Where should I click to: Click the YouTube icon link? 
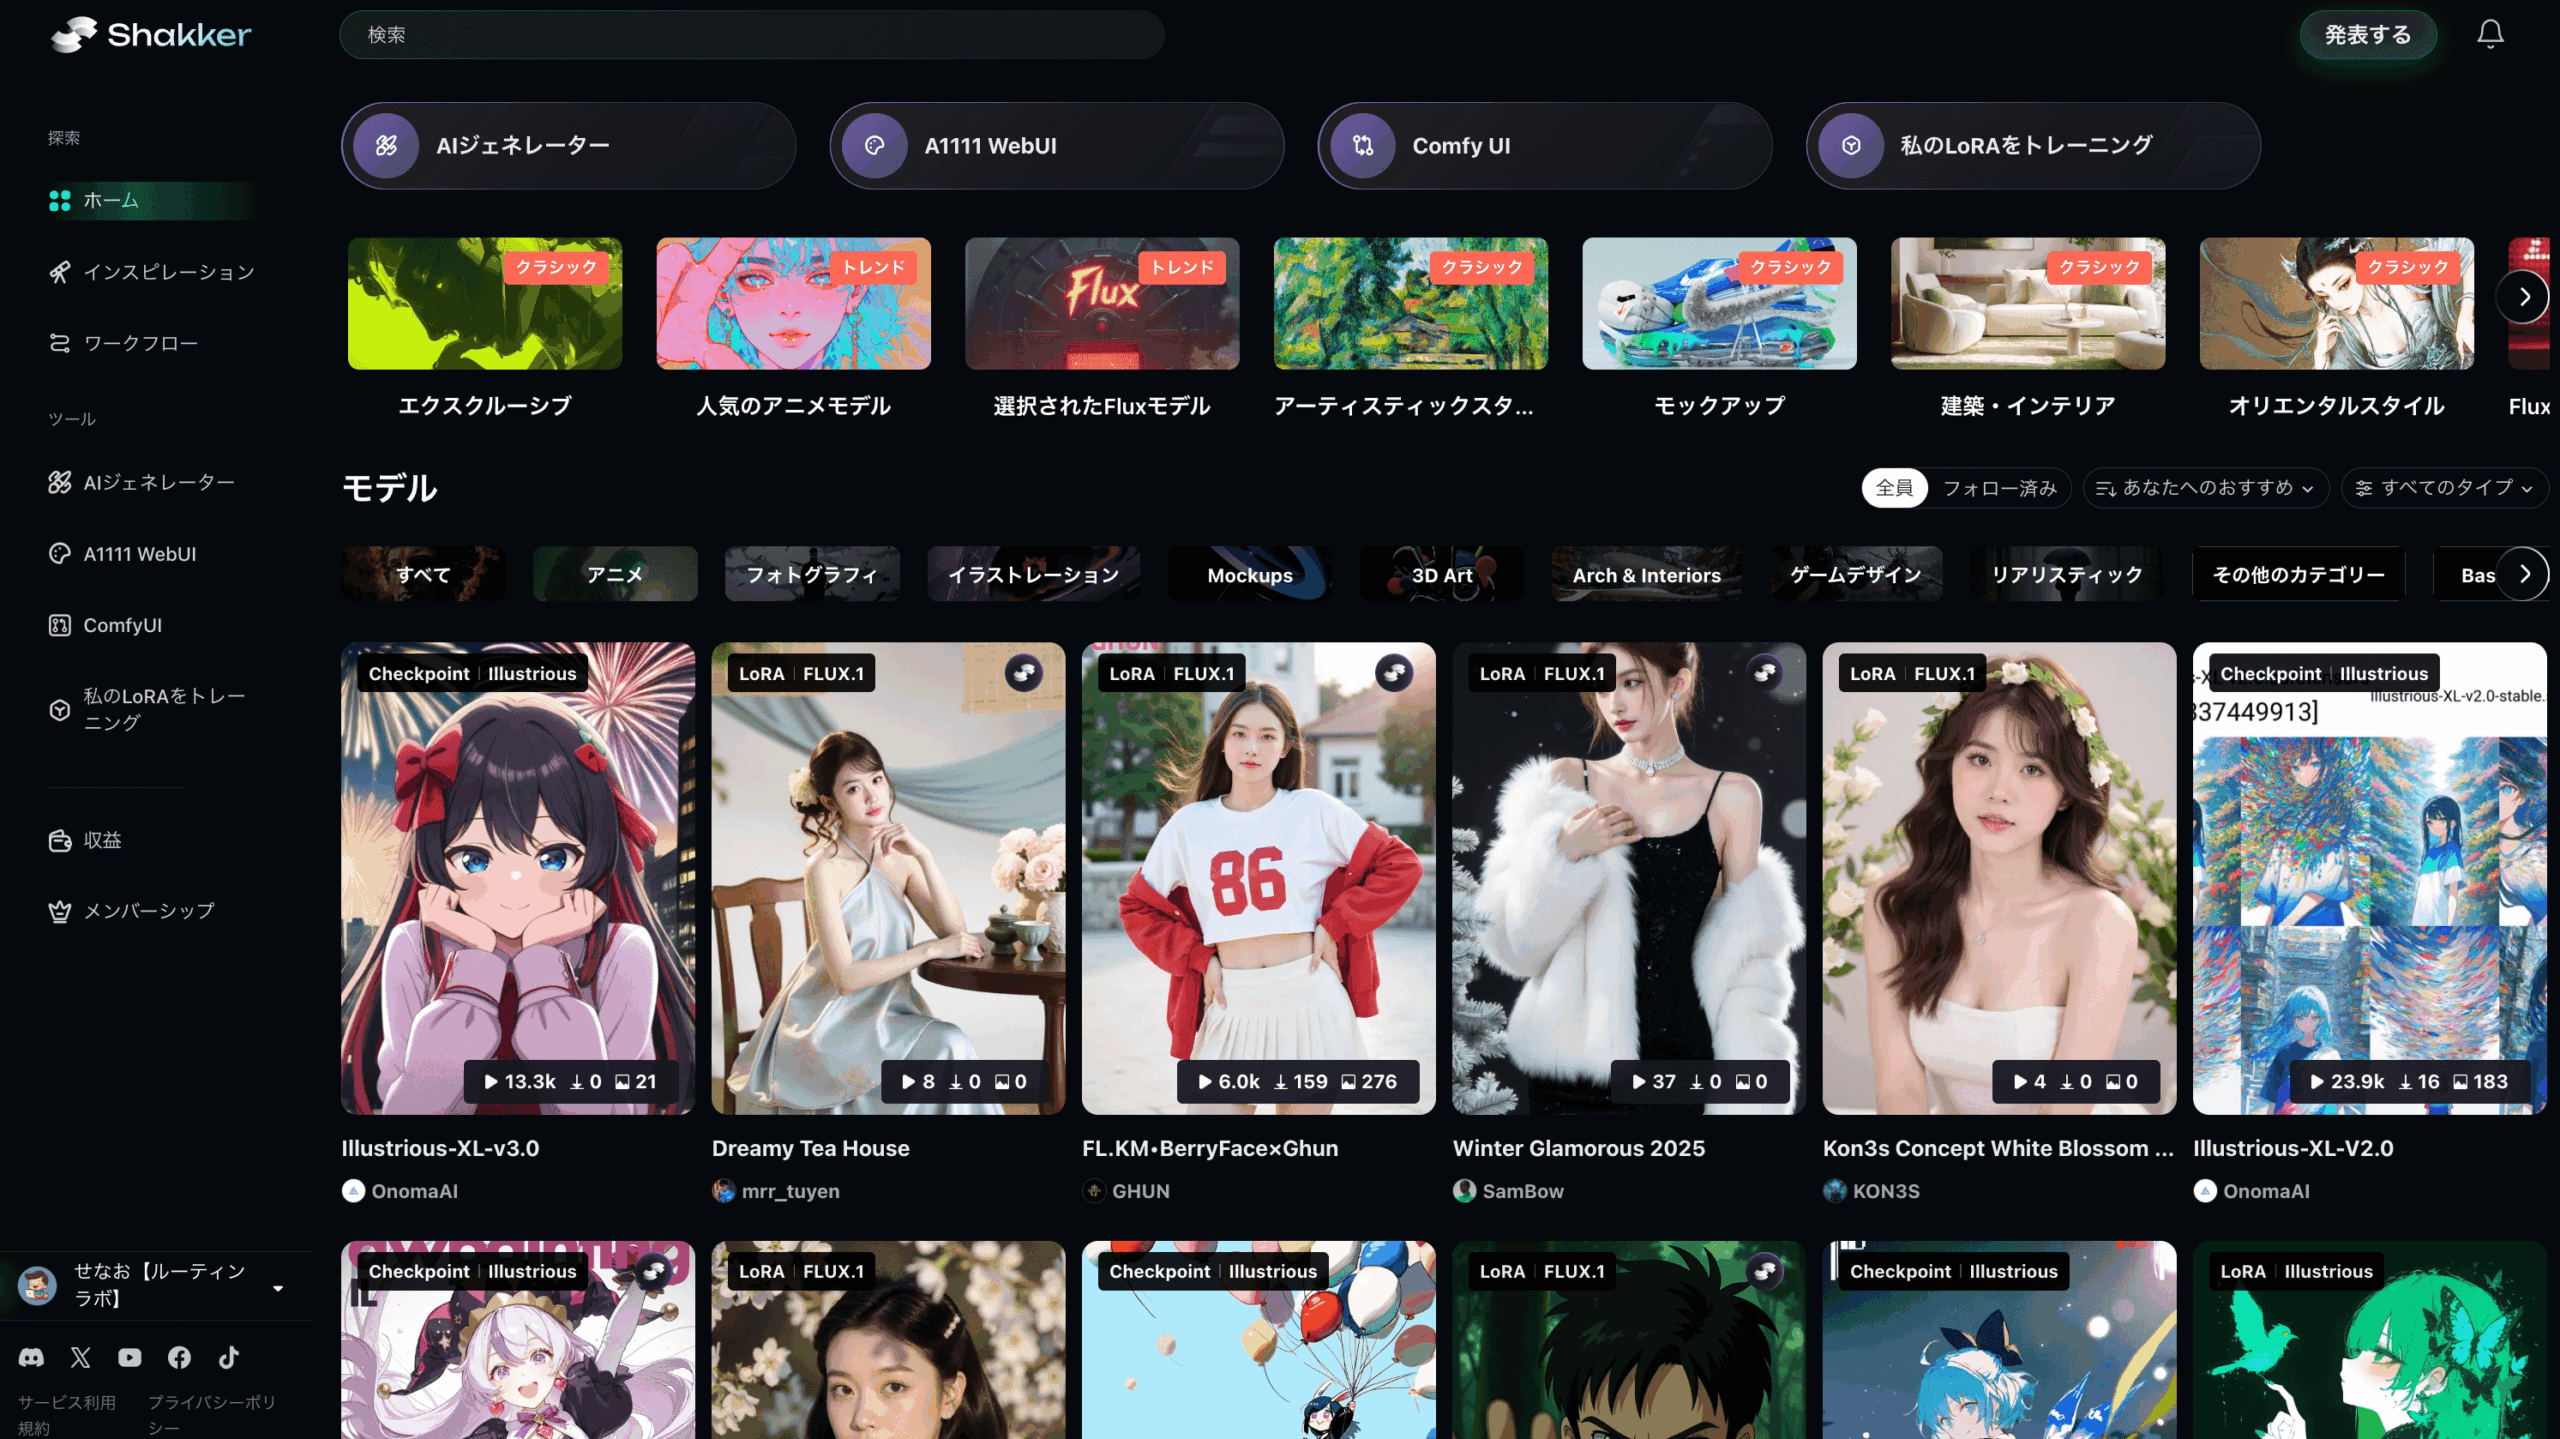(x=130, y=1357)
